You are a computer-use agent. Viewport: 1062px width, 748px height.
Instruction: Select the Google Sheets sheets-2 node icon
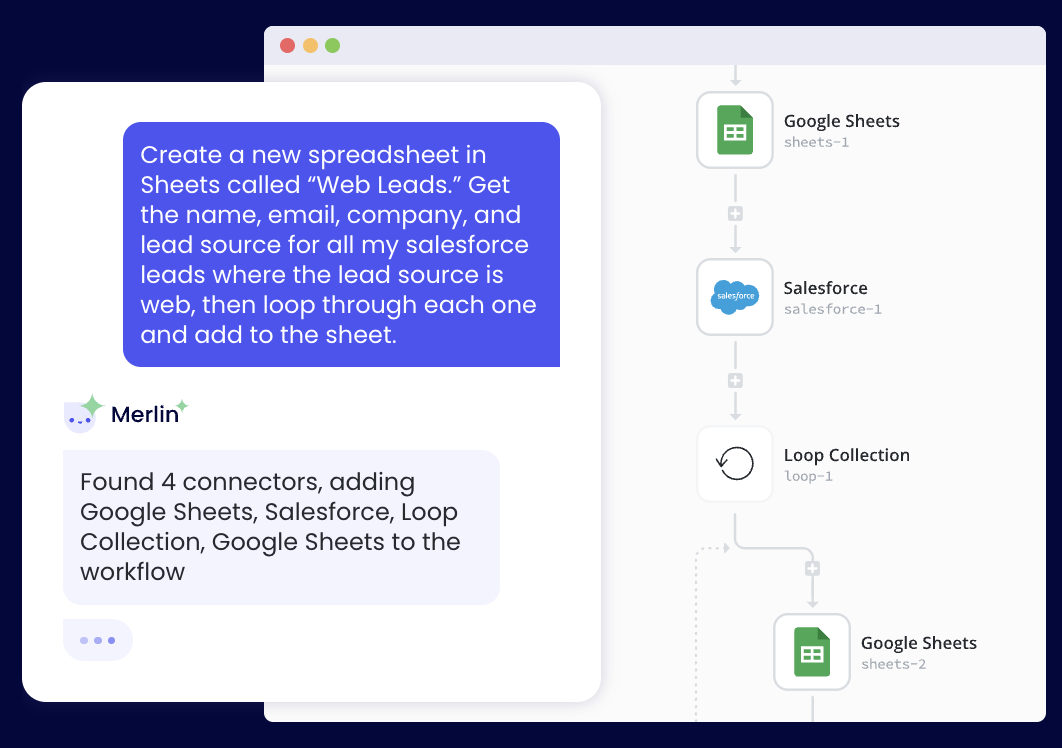pos(812,652)
